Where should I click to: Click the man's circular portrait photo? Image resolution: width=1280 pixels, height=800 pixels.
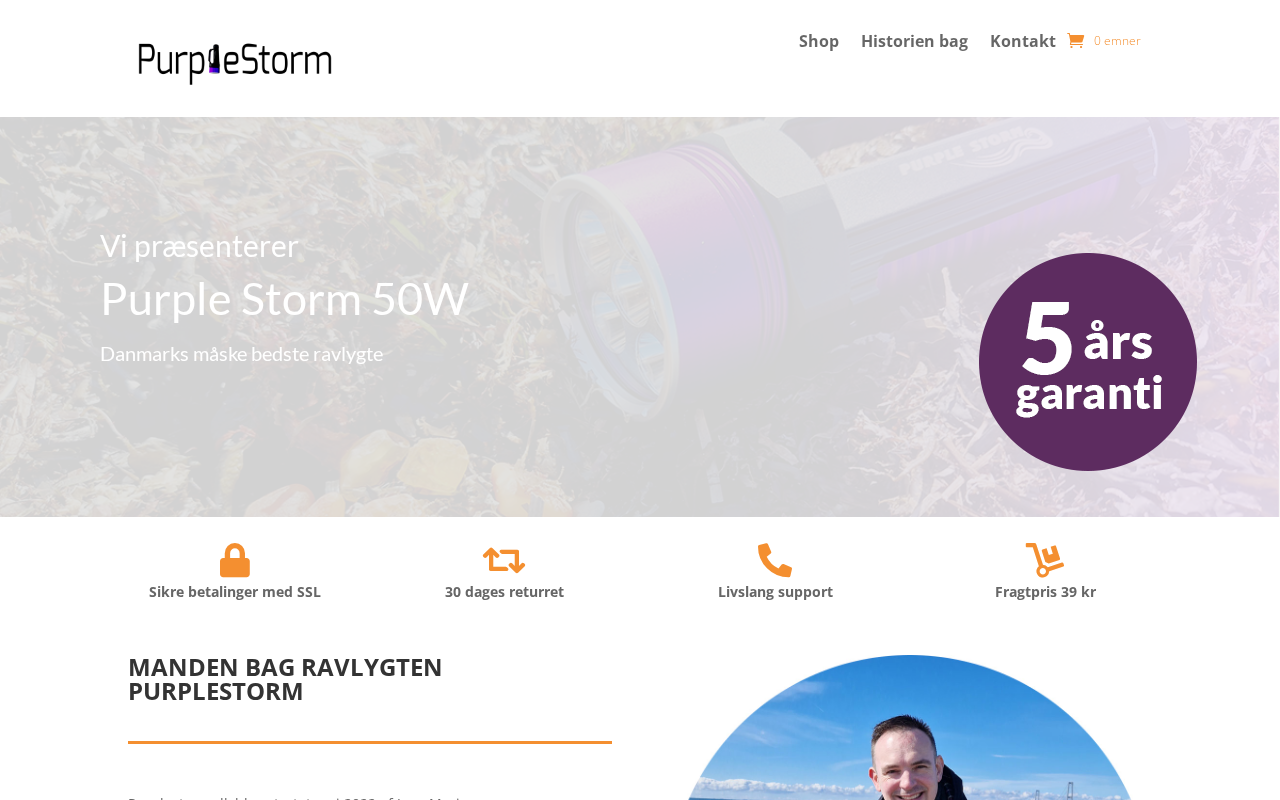tap(910, 728)
